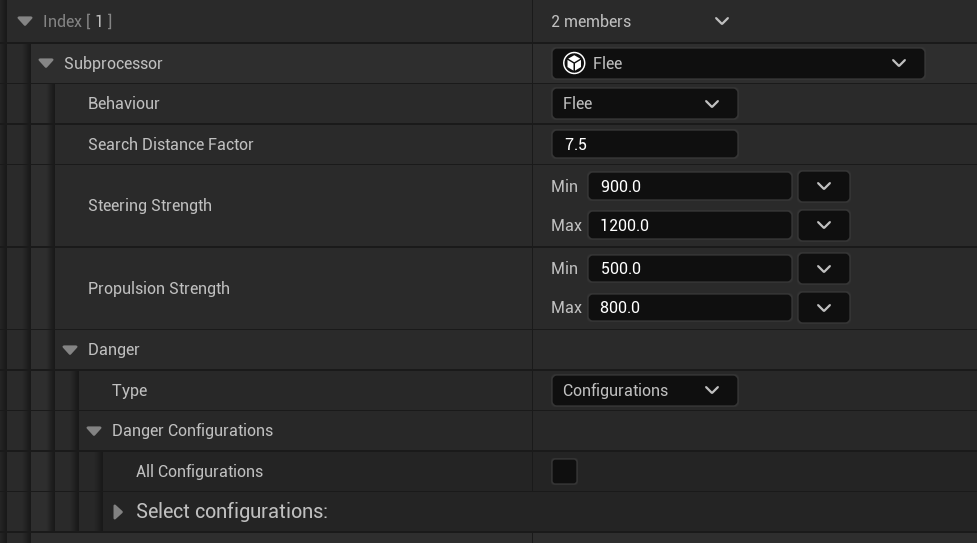Collapse the Danger Configurations group
This screenshot has width=977, height=543.
click(94, 430)
